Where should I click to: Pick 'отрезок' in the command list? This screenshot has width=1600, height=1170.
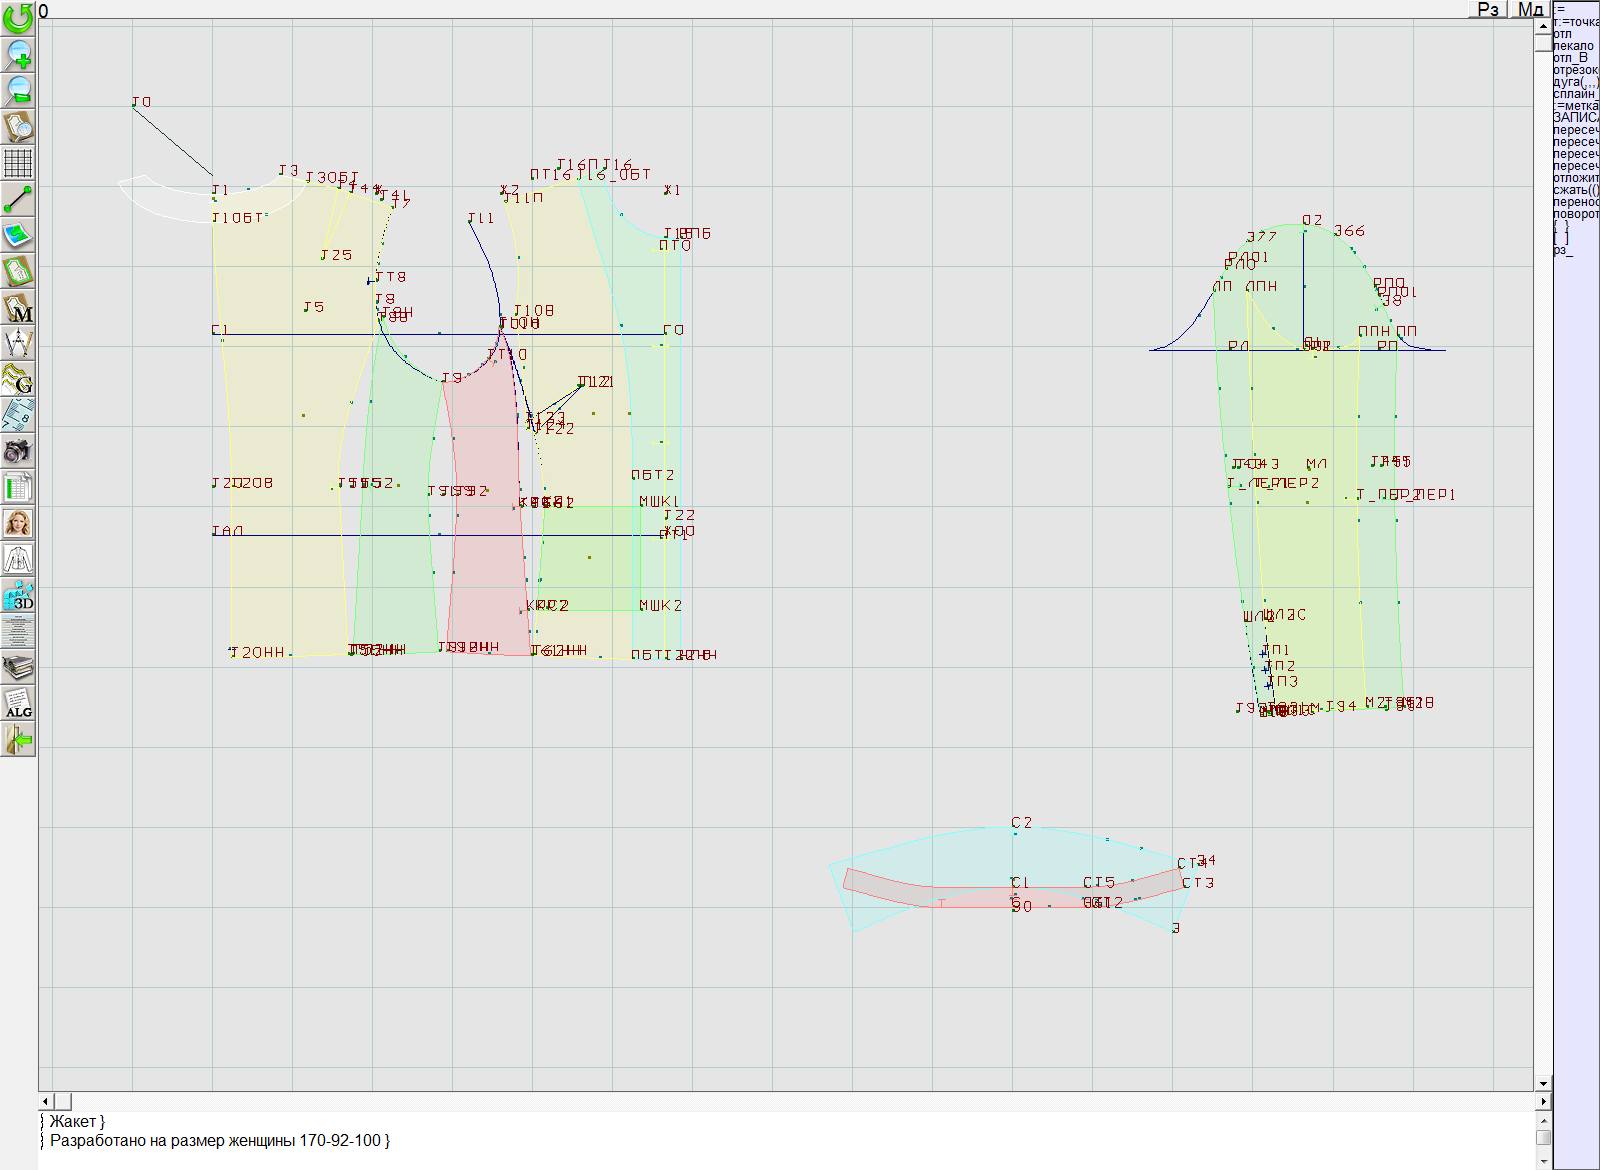coord(1575,70)
